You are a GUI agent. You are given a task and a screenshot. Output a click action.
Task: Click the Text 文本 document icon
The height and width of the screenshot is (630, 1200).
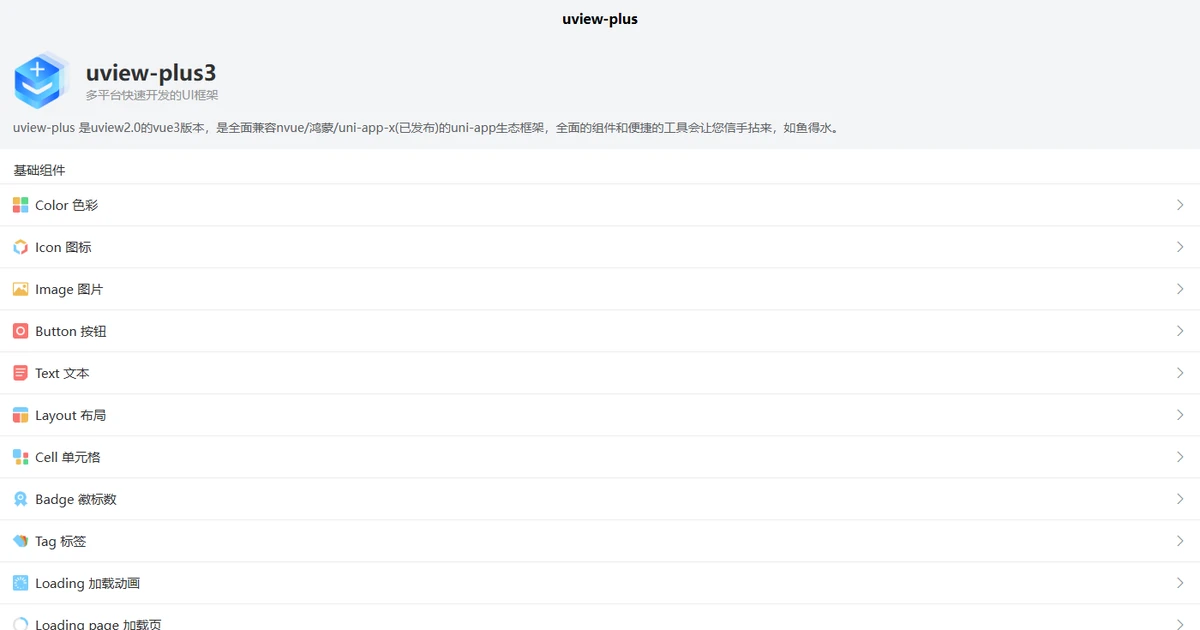(x=20, y=373)
